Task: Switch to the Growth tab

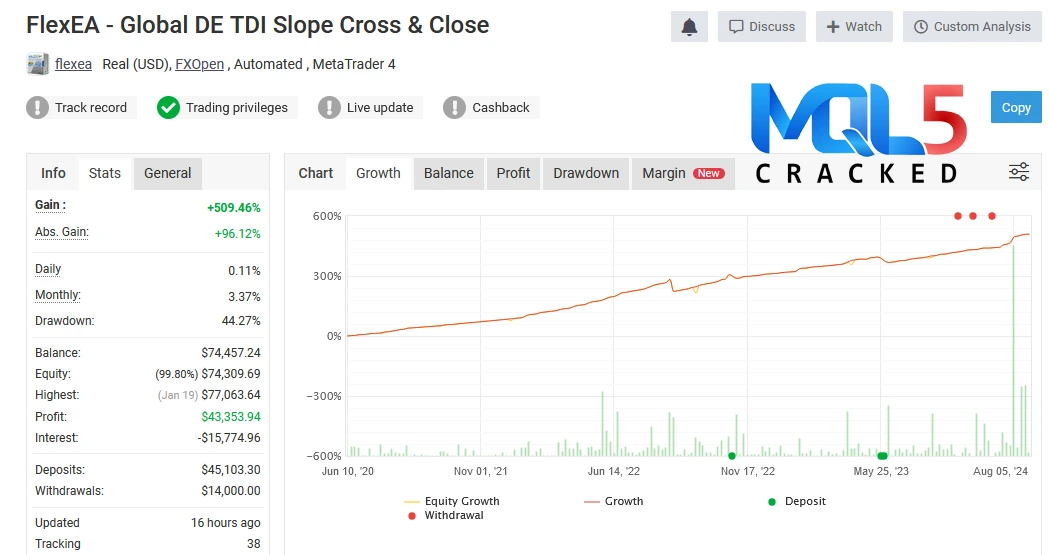Action: click(x=378, y=173)
